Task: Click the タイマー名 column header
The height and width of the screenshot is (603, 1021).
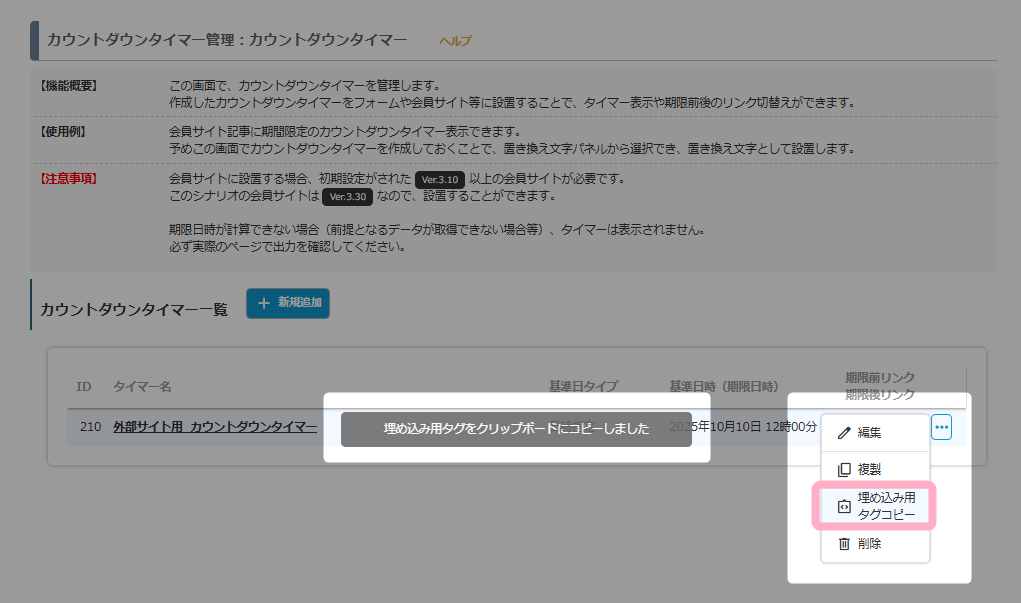Action: tap(141, 386)
